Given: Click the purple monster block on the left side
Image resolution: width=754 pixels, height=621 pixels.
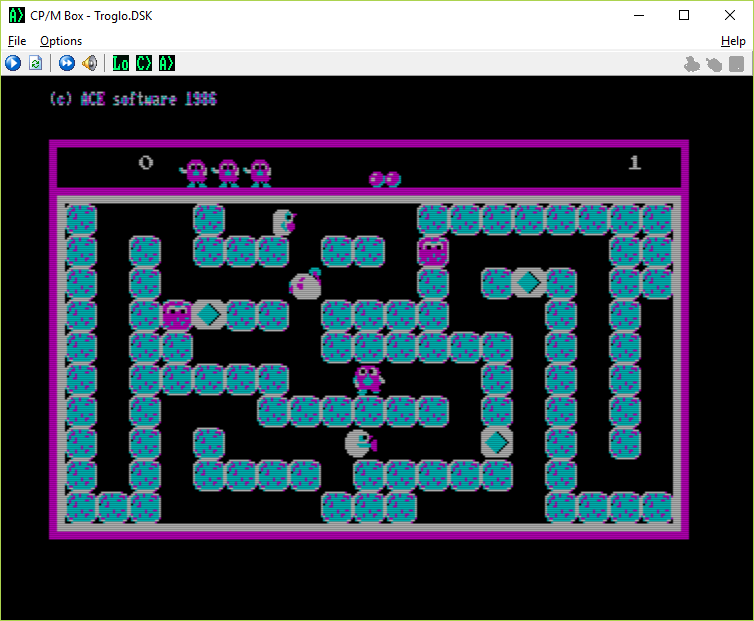Looking at the screenshot, I should click(177, 315).
